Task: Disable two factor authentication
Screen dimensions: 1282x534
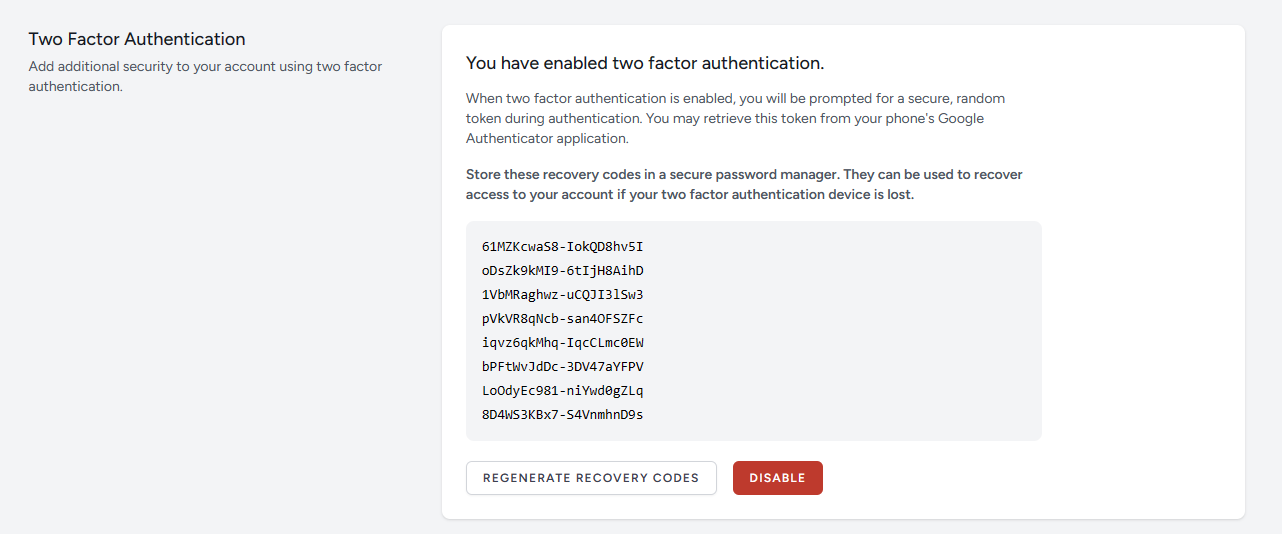Action: 777,478
